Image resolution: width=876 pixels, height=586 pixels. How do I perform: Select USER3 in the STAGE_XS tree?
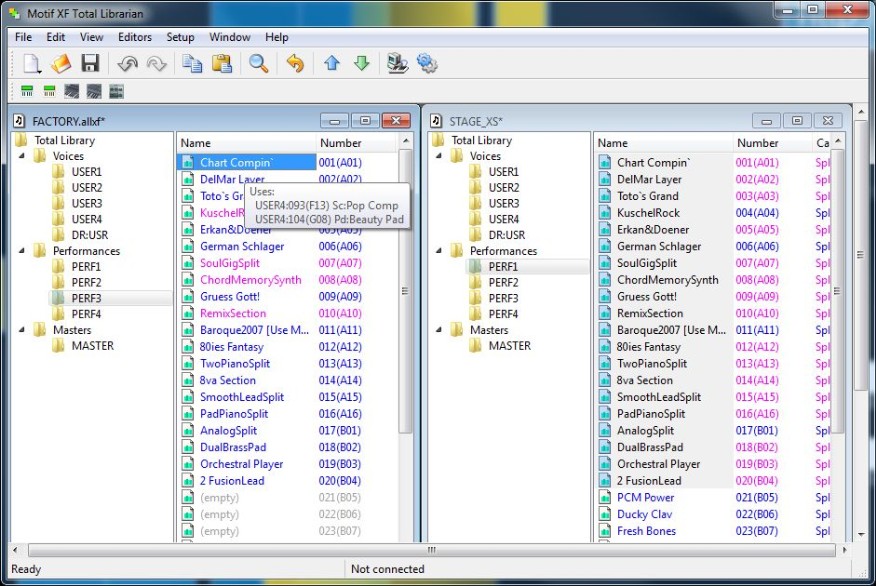pyautogui.click(x=503, y=203)
